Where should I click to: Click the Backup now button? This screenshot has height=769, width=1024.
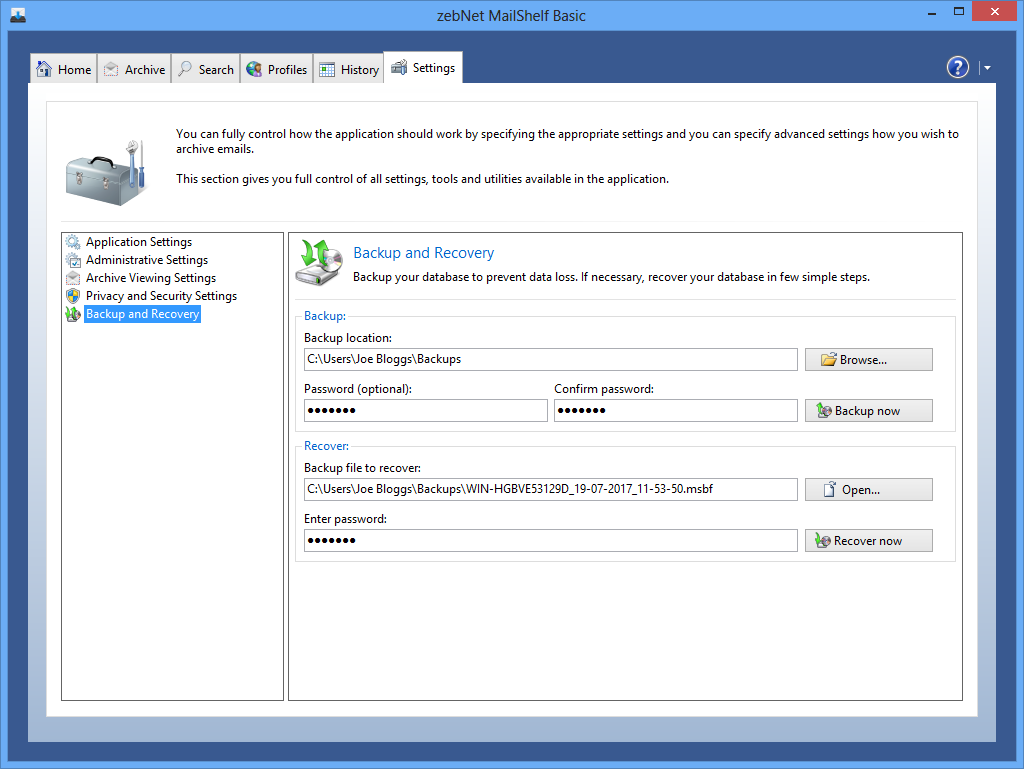coord(868,411)
